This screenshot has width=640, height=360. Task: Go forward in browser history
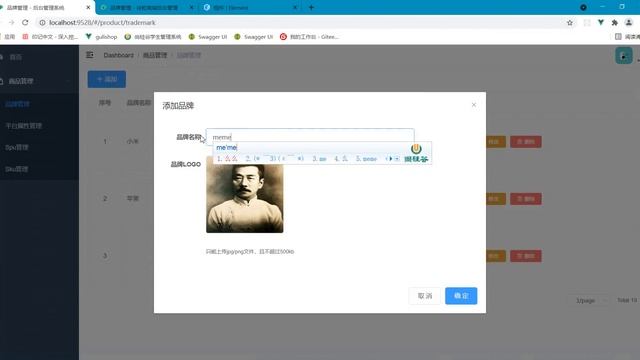point(11,22)
